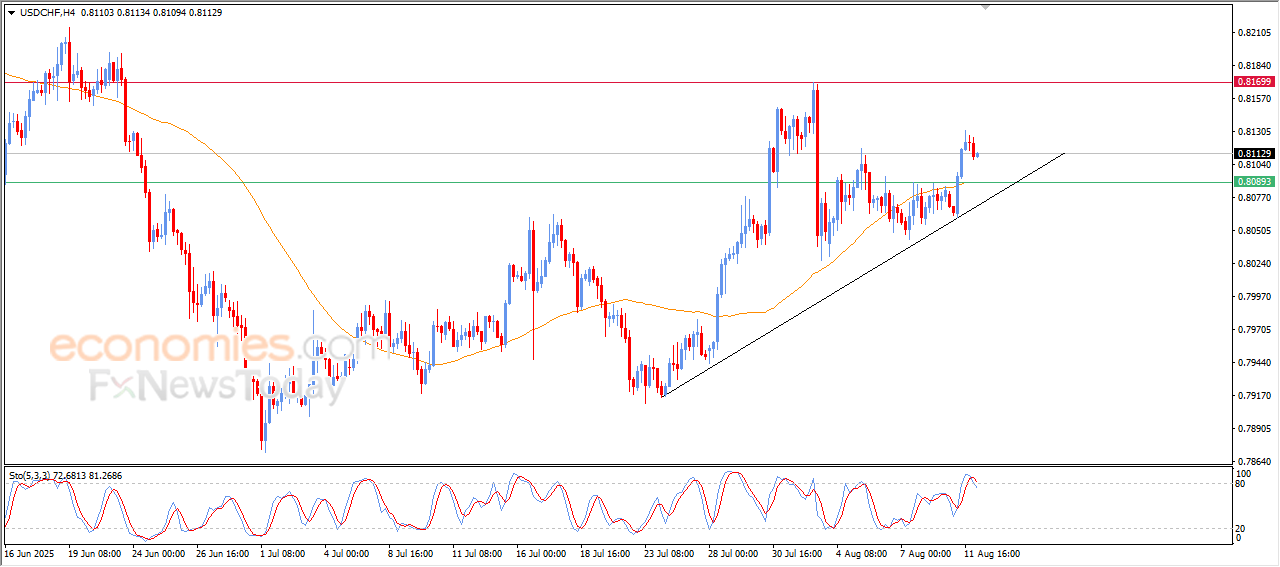Click the 0.81570 price axis value

(x=1254, y=99)
